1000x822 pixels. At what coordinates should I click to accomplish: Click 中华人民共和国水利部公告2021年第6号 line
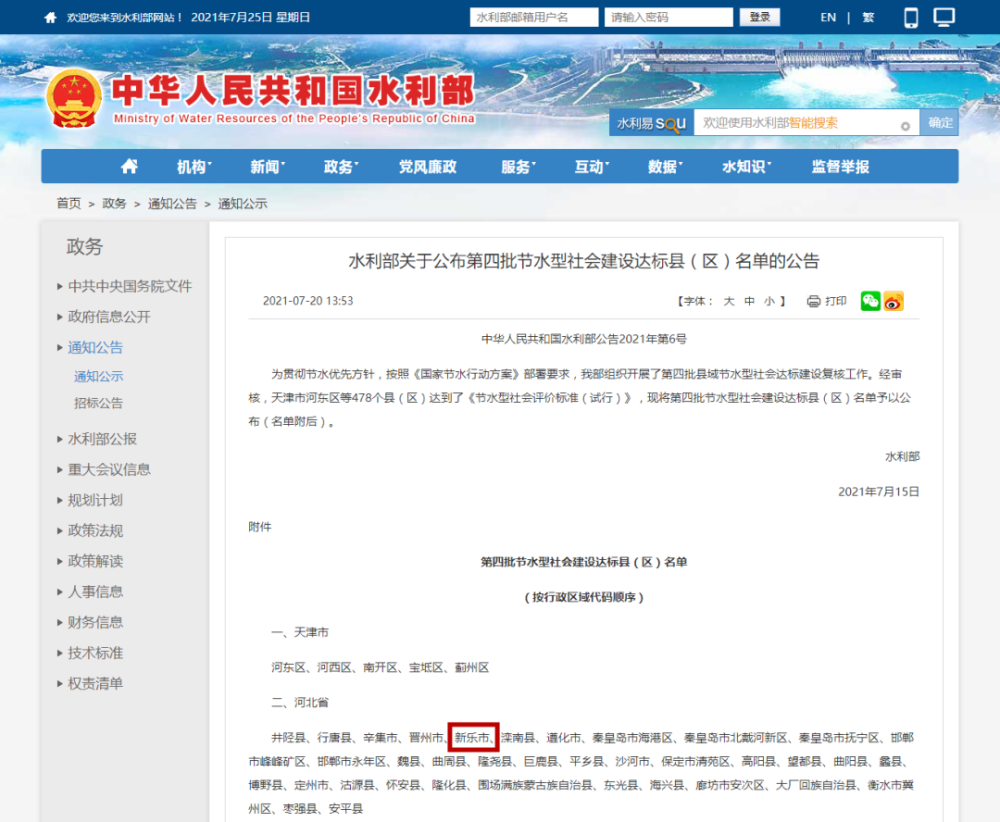584,339
